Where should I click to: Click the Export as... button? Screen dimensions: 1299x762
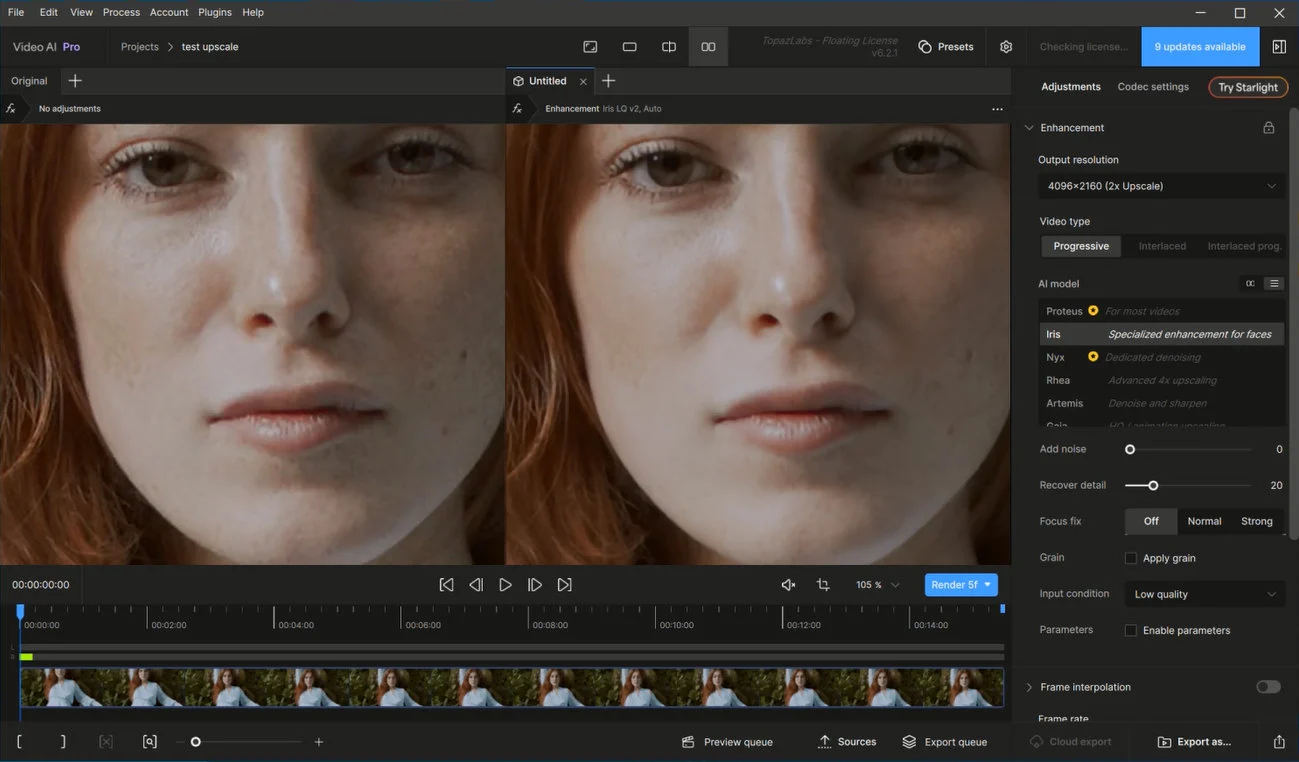(x=1194, y=742)
